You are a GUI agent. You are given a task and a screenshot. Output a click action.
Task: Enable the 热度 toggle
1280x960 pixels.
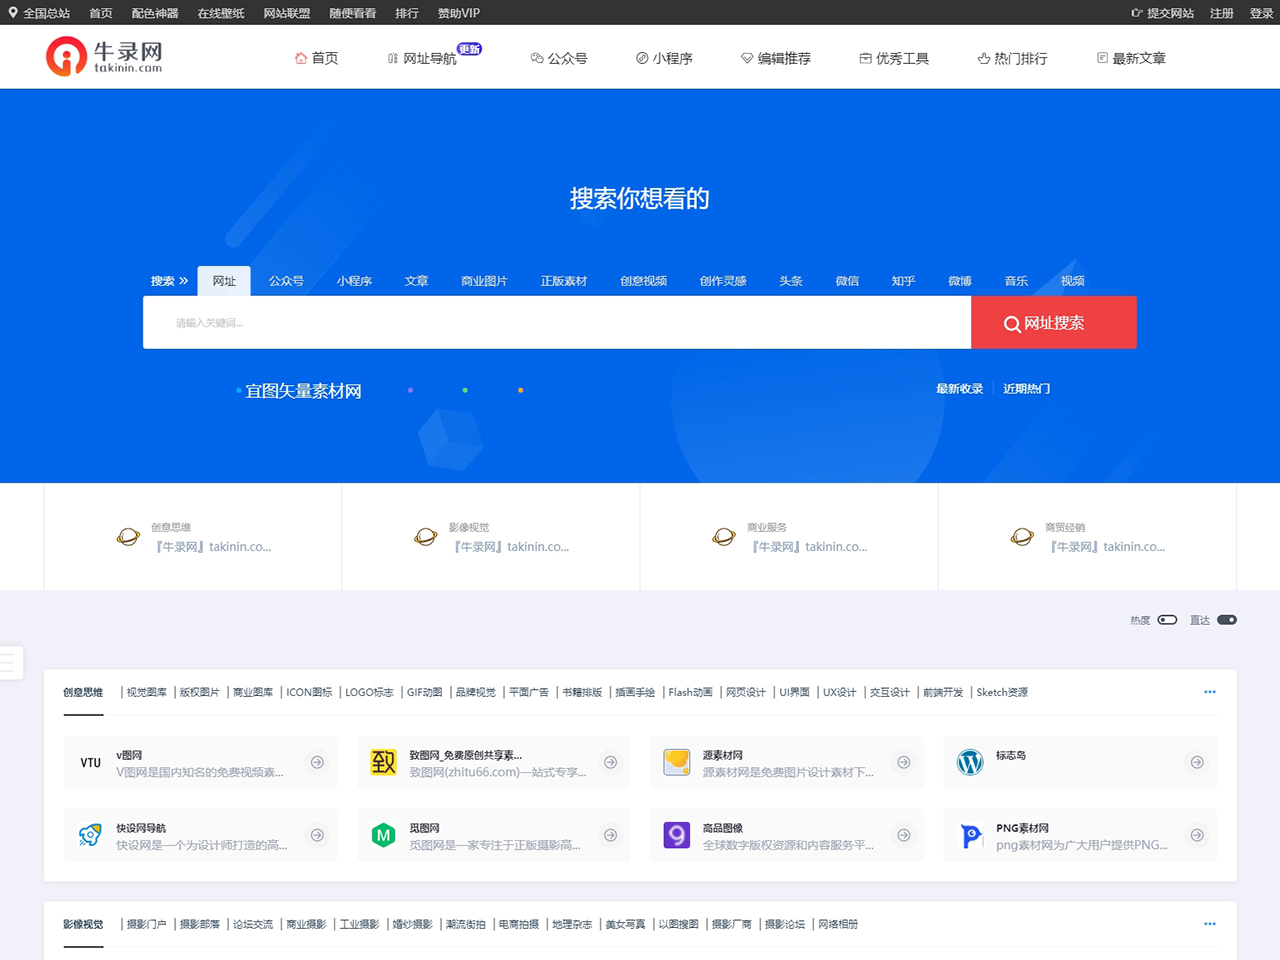(x=1167, y=620)
